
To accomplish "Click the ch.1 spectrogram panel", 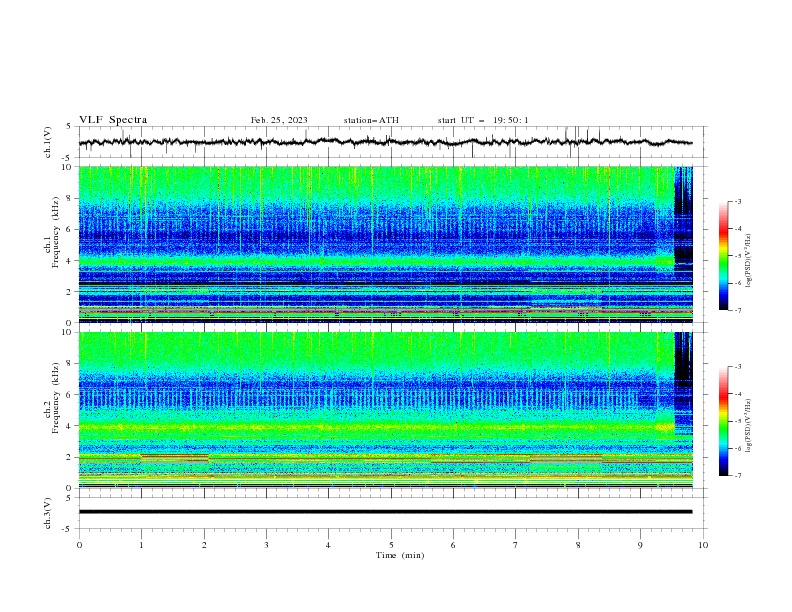I will click(x=385, y=244).
